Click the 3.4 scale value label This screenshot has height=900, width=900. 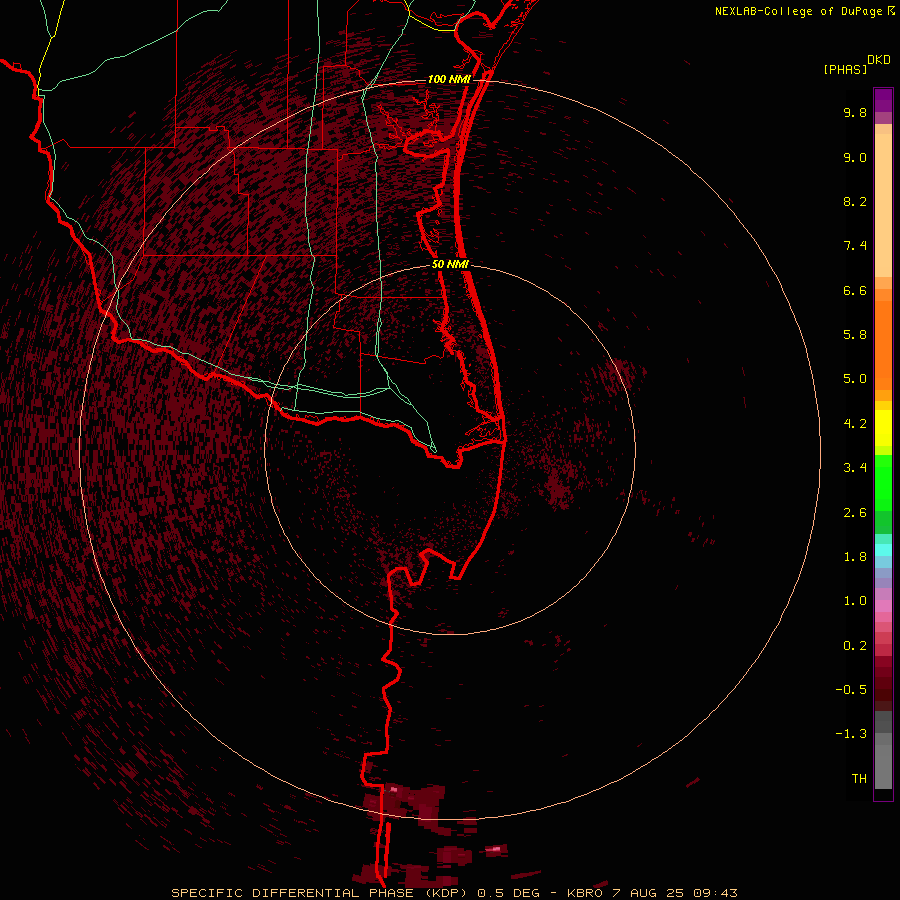click(x=855, y=468)
